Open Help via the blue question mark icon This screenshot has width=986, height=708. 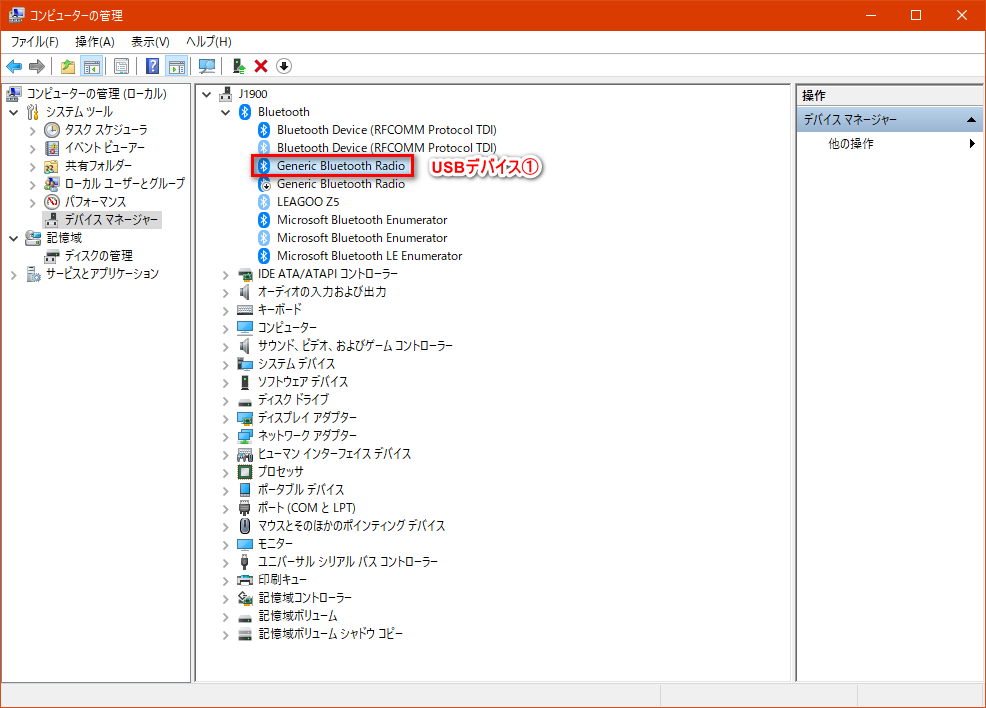(152, 66)
